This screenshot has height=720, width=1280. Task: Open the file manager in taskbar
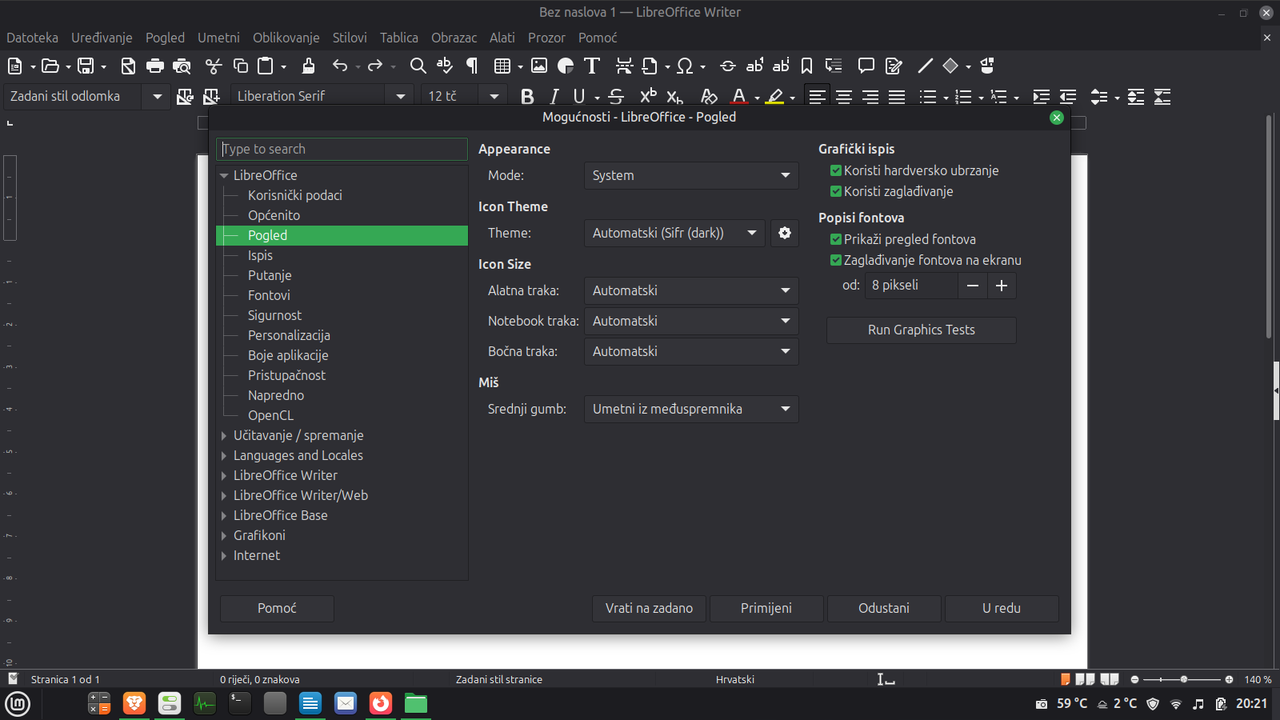point(416,703)
